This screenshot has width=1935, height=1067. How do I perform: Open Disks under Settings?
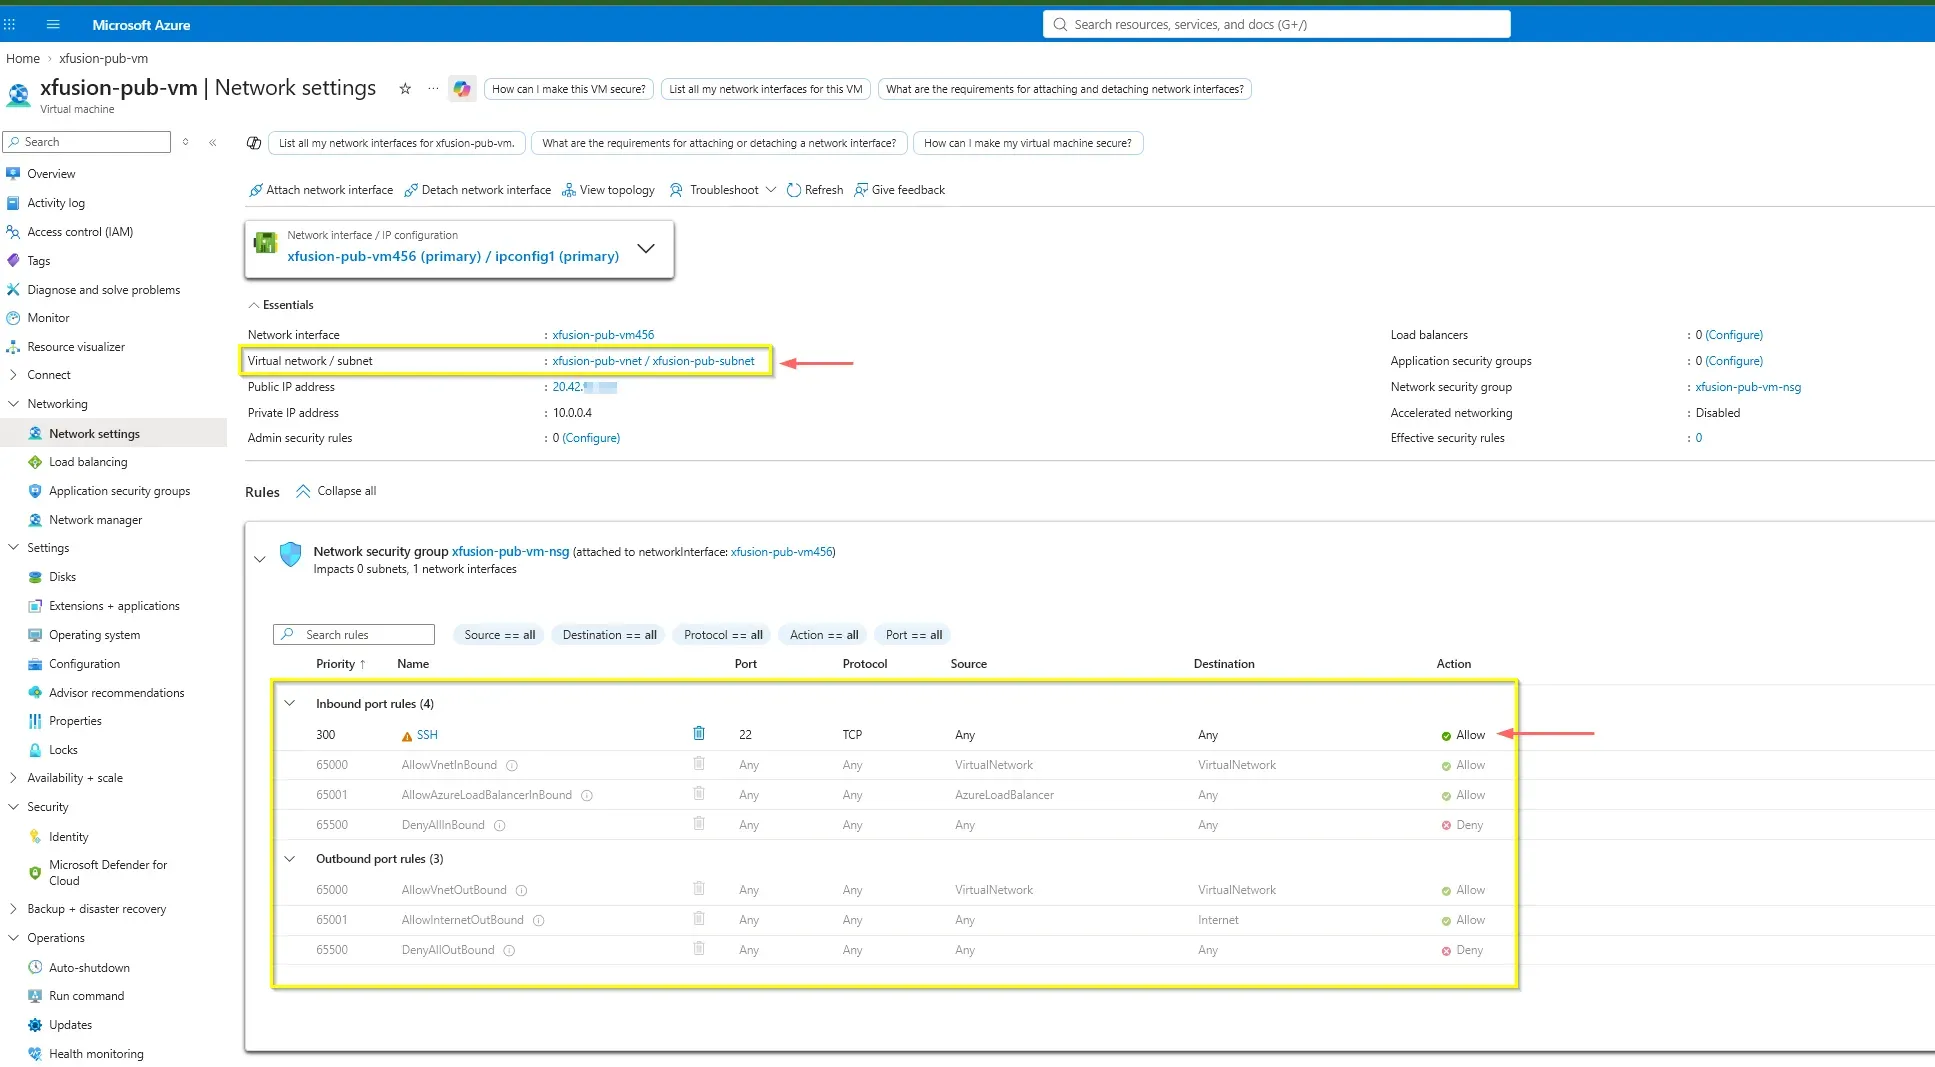(62, 577)
